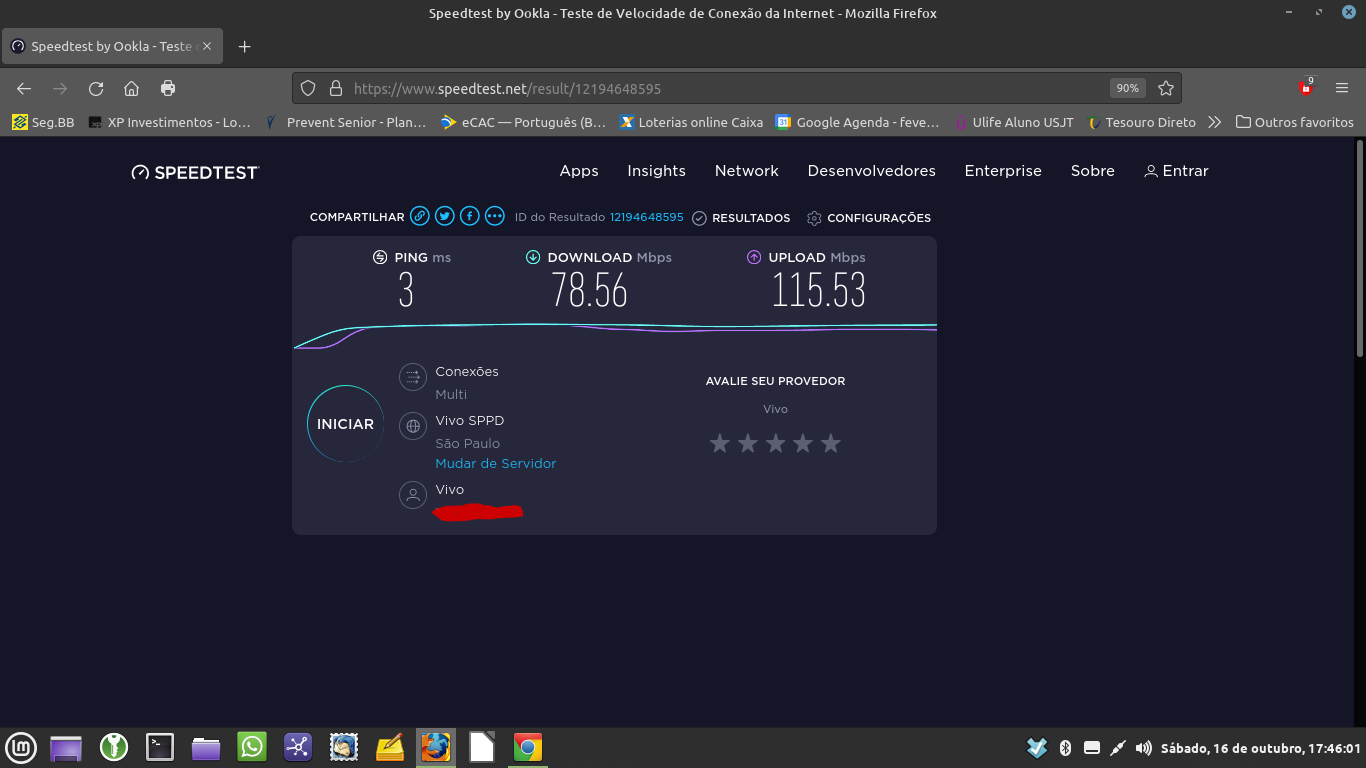Open the Sobre menu item

pos(1093,171)
